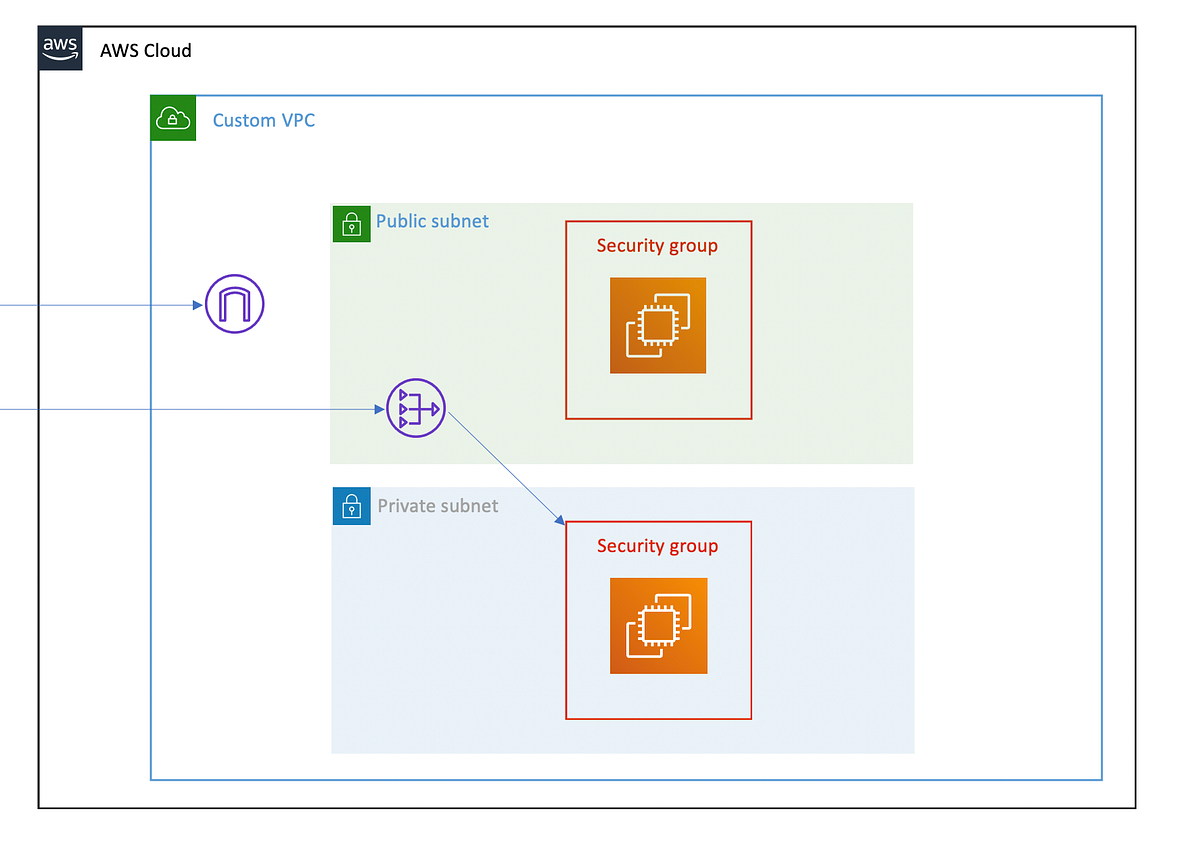Image resolution: width=1200 pixels, height=858 pixels.
Task: Click the Private subnet label
Action: pyautogui.click(x=437, y=506)
